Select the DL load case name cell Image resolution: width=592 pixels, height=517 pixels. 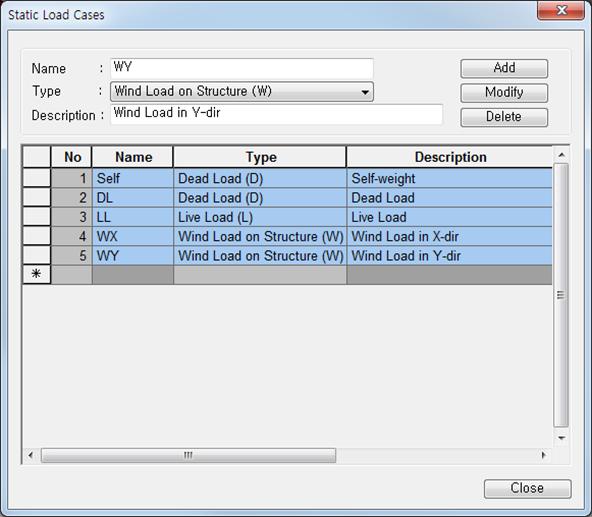click(133, 198)
